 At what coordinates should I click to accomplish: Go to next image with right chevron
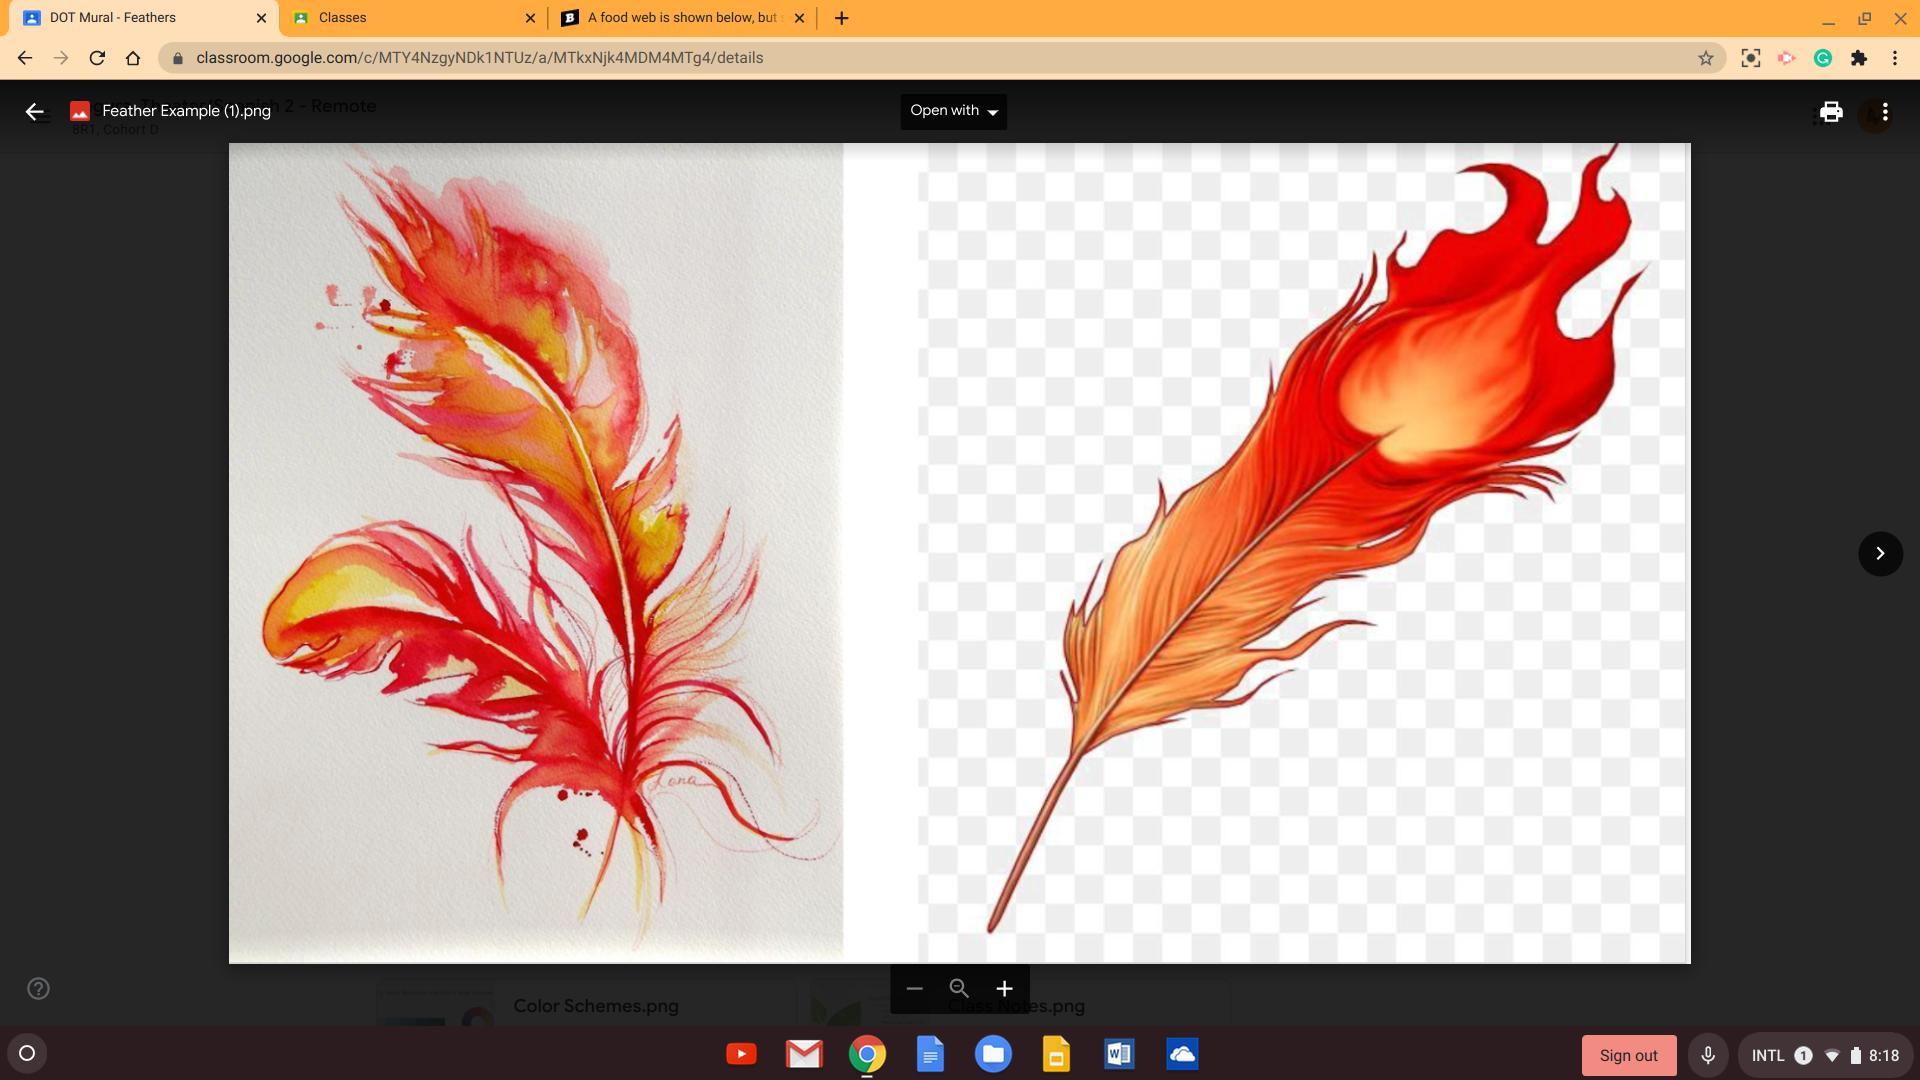click(x=1880, y=554)
